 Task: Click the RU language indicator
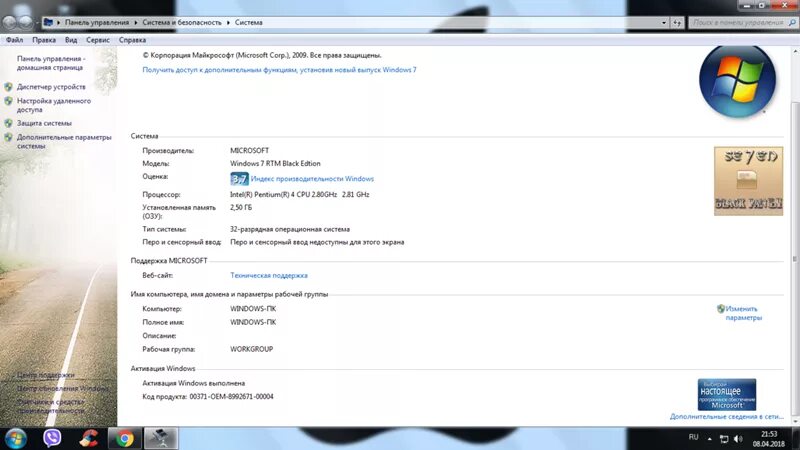click(693, 437)
